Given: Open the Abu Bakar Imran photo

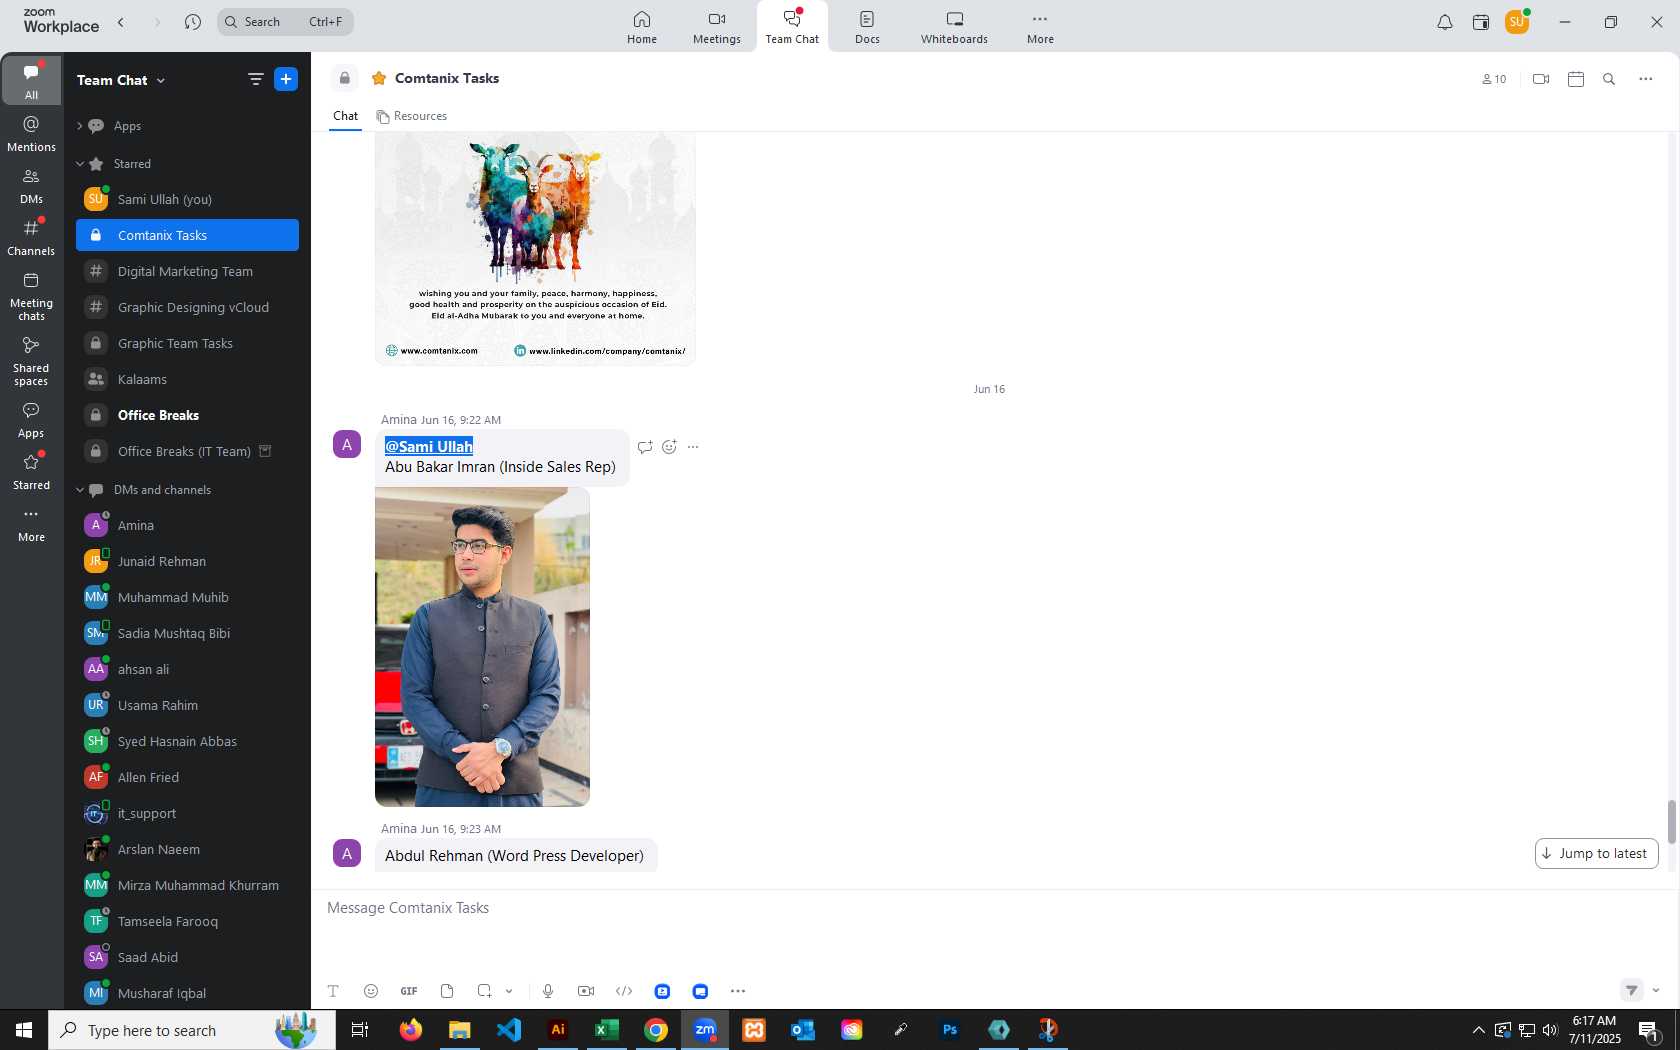Looking at the screenshot, I should [482, 647].
